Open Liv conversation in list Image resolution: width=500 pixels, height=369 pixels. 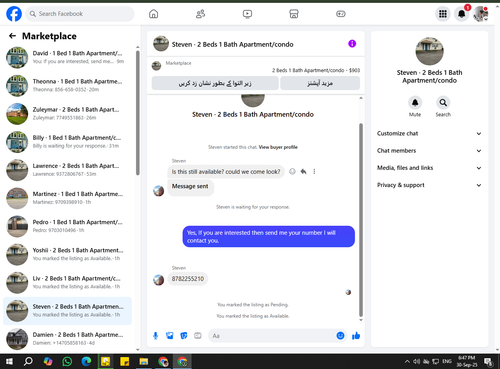(x=67, y=283)
